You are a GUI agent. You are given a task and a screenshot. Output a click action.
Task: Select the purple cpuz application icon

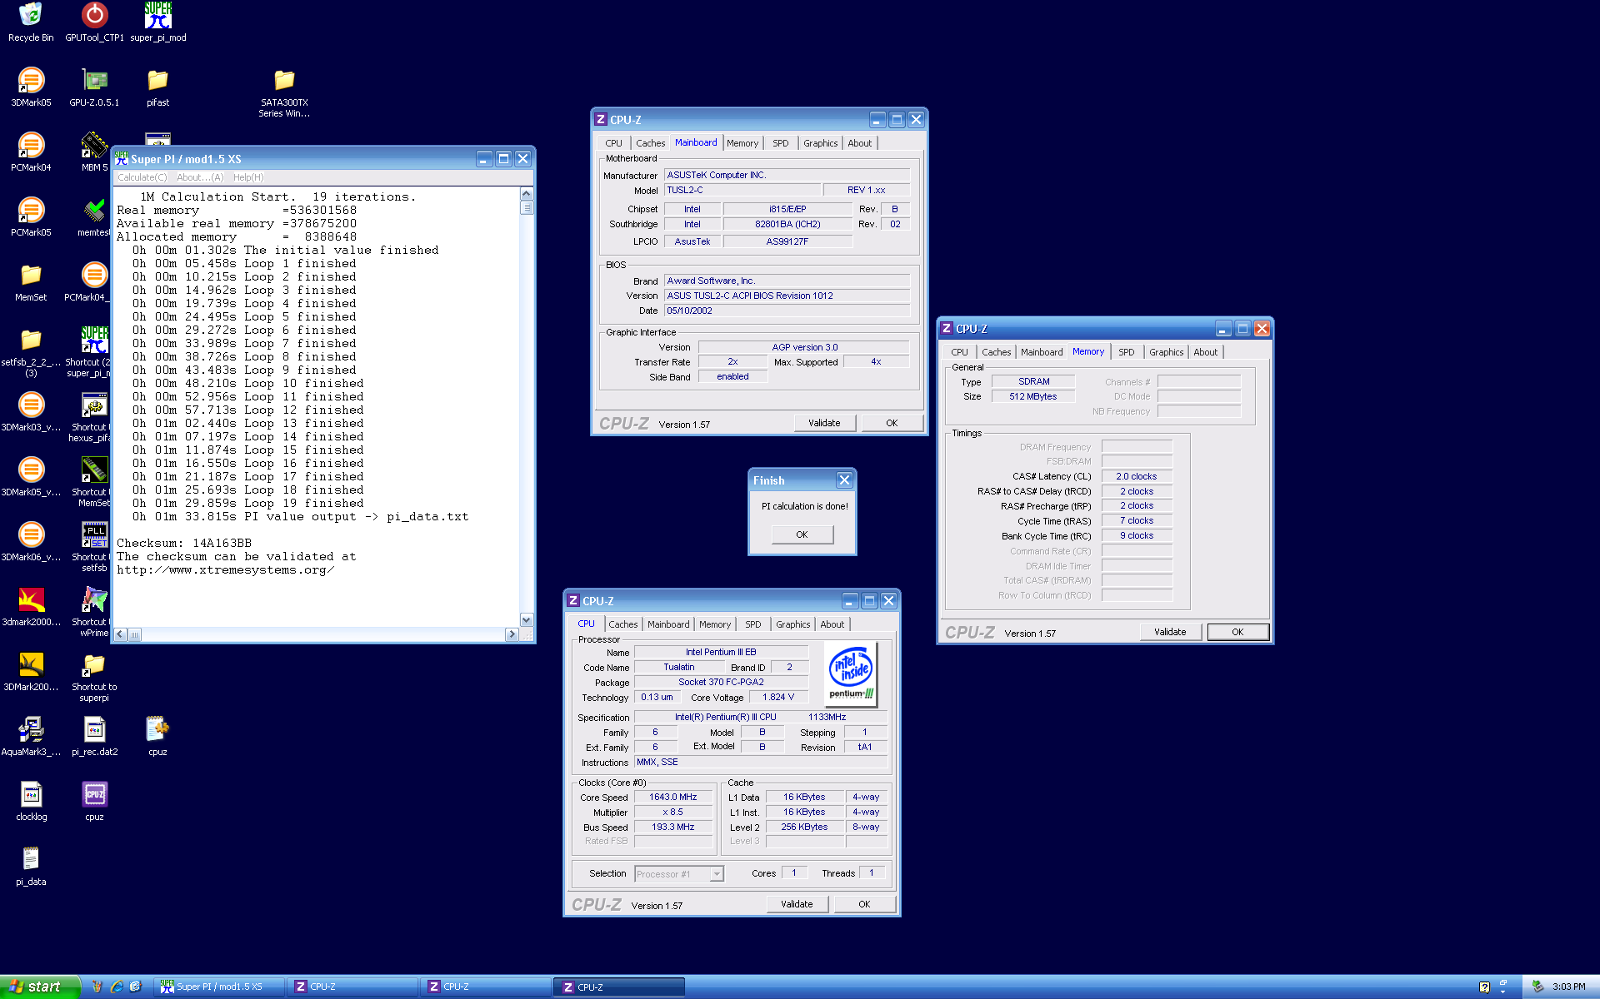tap(94, 801)
